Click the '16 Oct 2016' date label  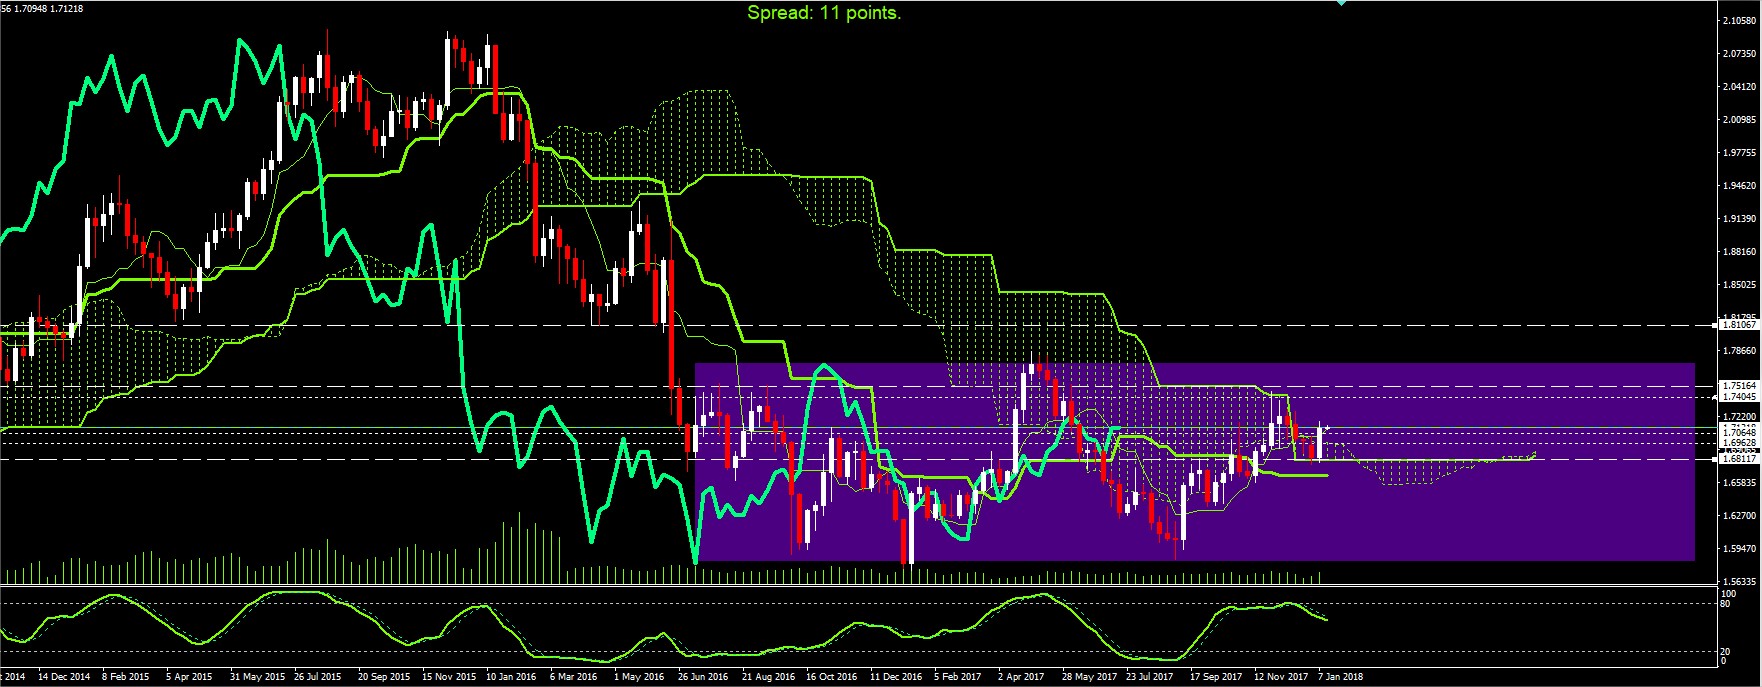pyautogui.click(x=831, y=677)
